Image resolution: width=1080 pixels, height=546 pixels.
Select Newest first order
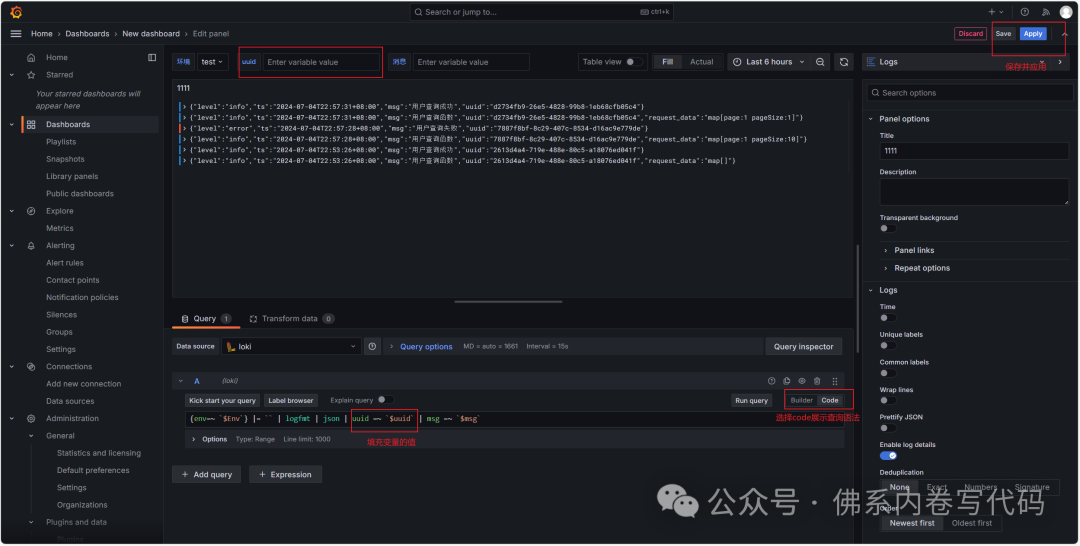[x=912, y=523]
